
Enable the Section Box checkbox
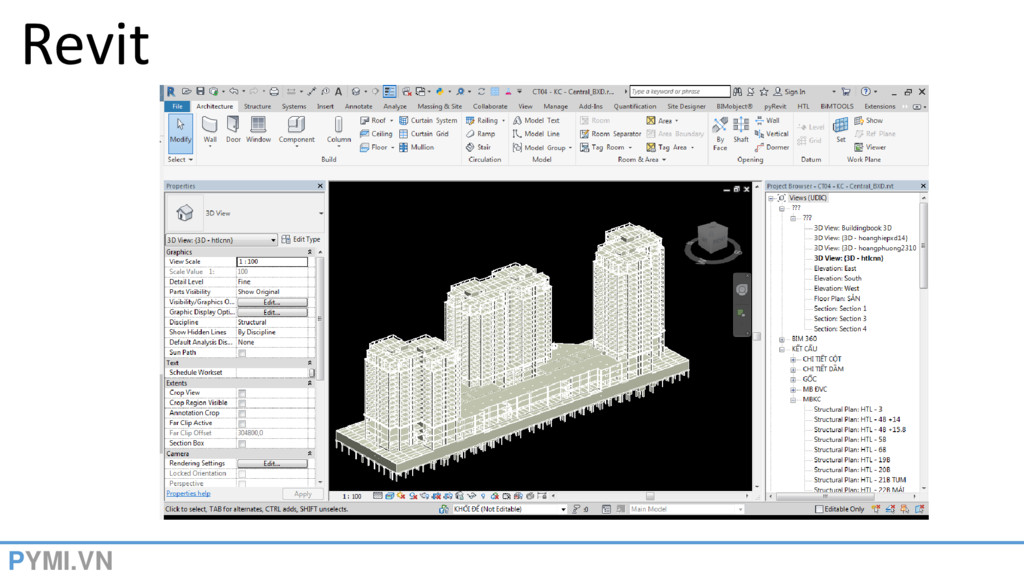point(242,444)
